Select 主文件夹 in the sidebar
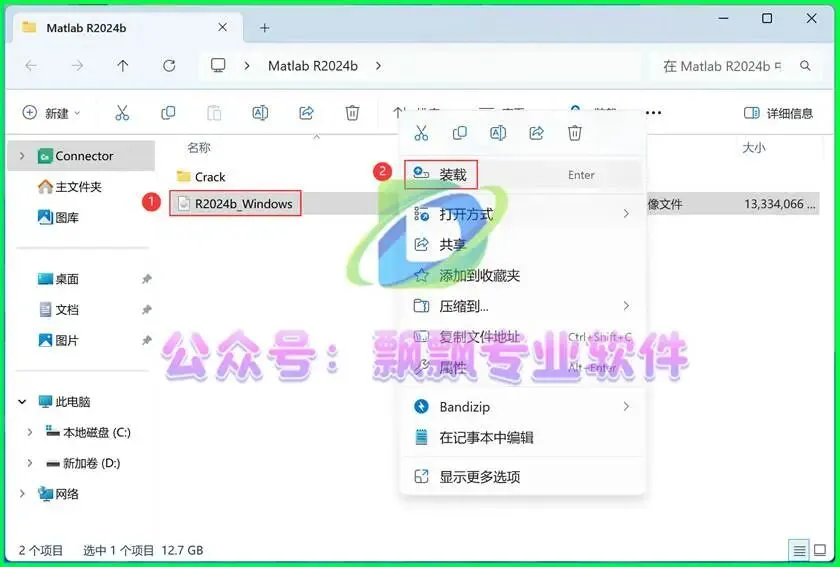Viewport: 840px width, 567px height. coord(69,186)
